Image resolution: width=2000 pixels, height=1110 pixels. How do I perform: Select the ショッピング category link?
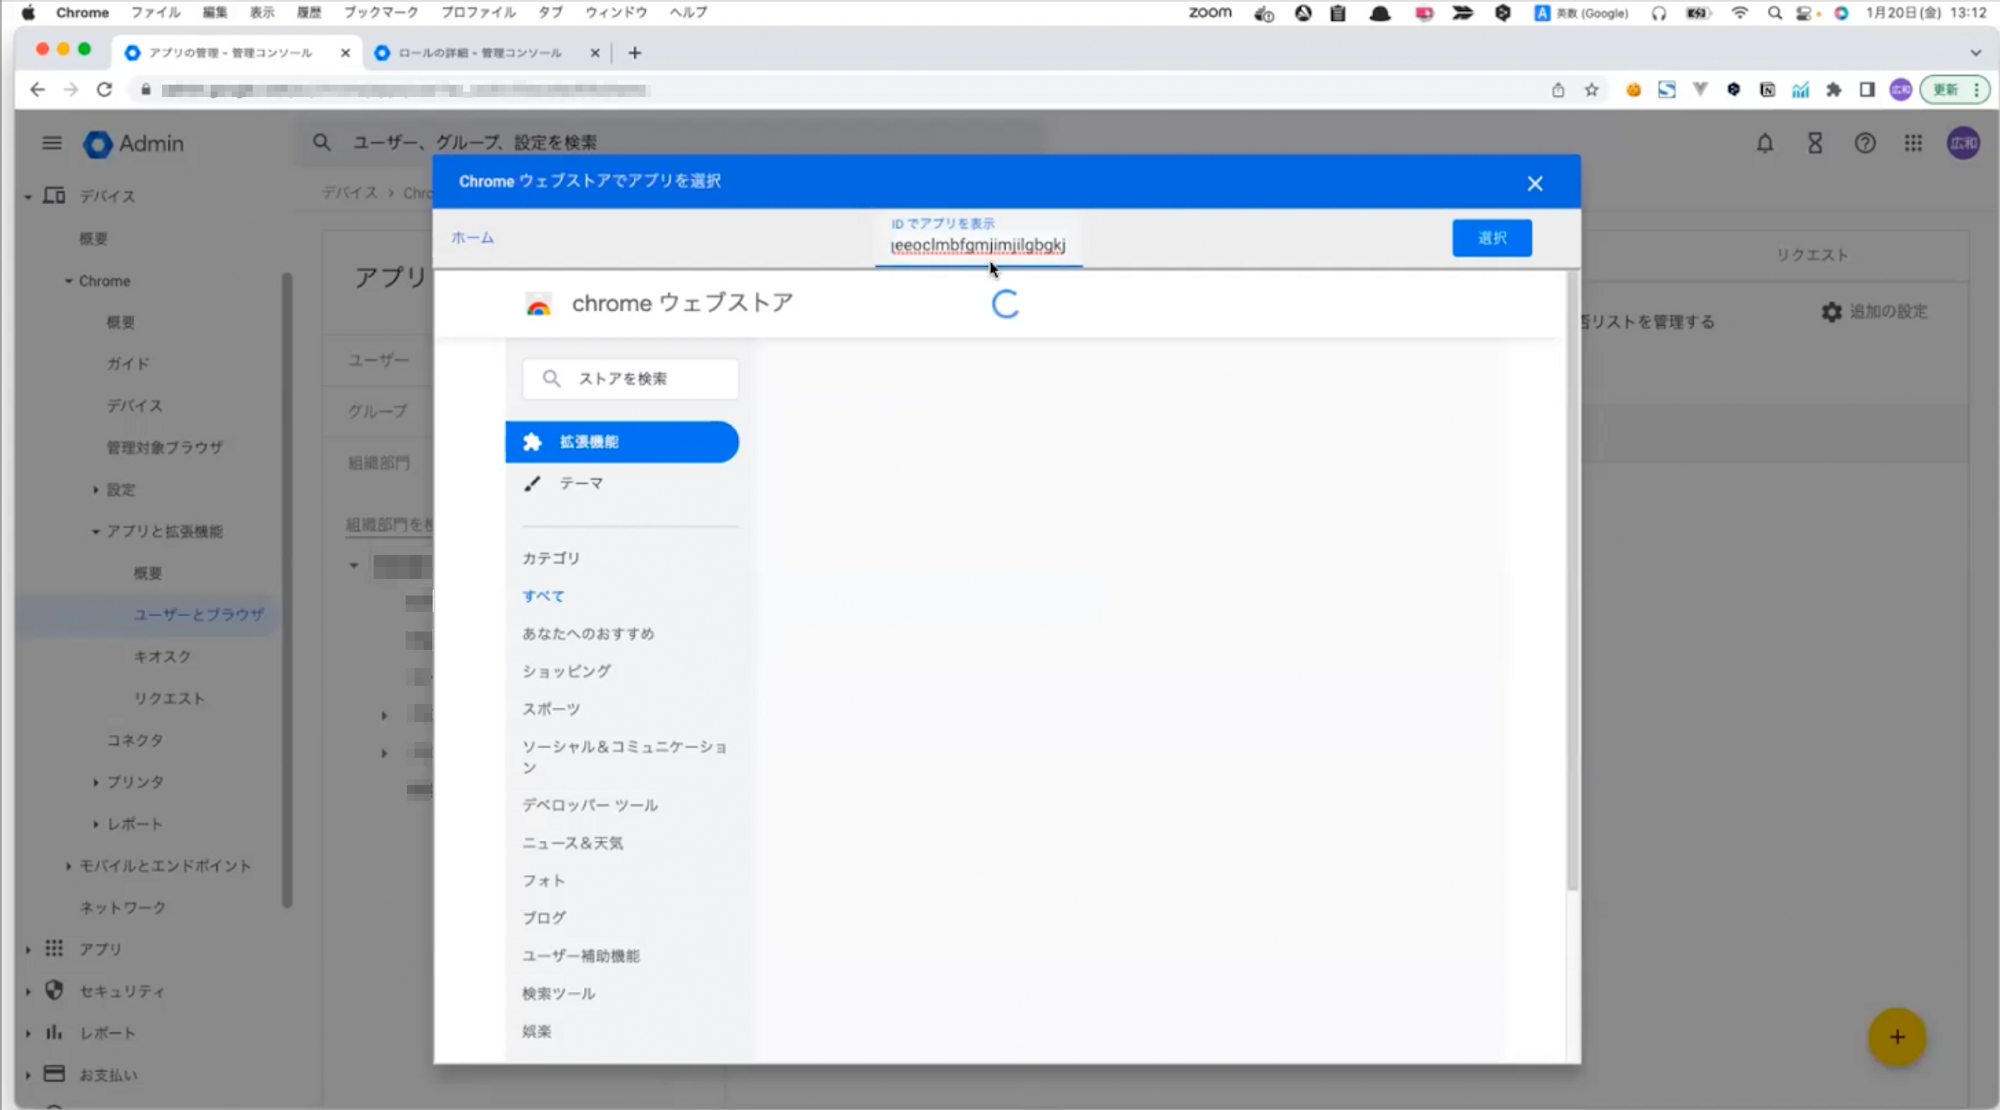click(566, 671)
